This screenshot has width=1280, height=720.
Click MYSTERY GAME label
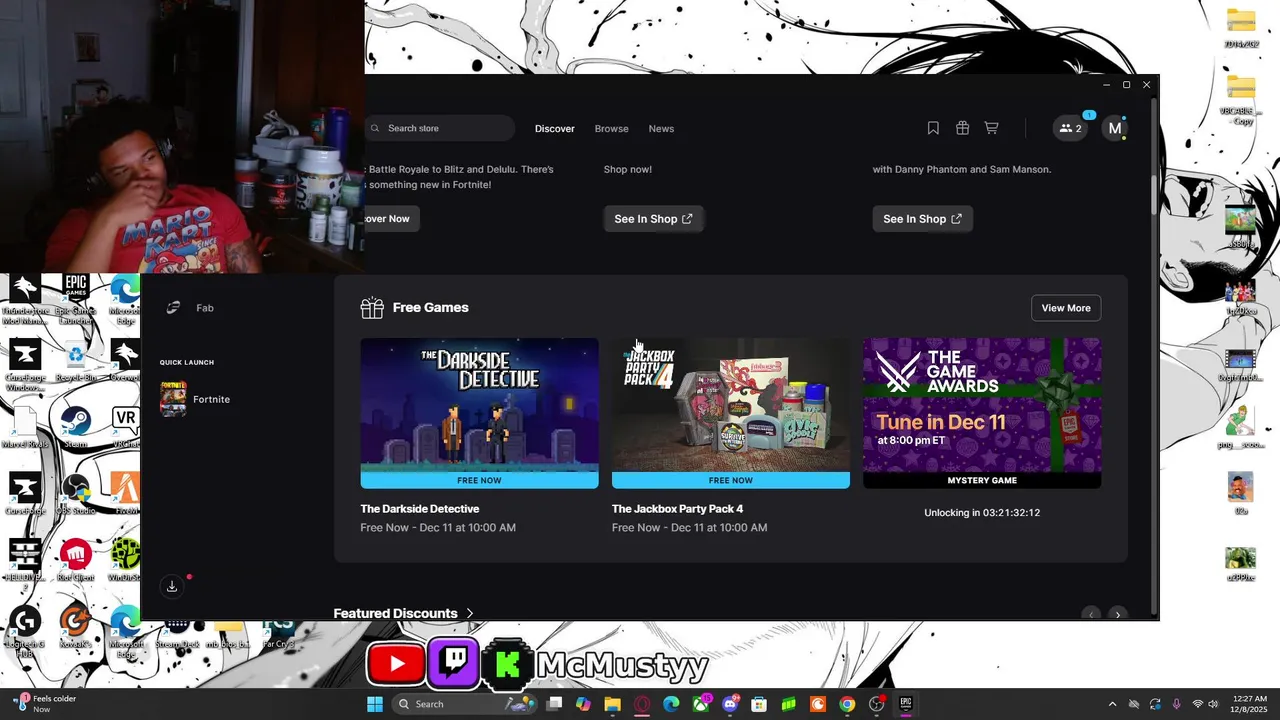click(x=982, y=480)
